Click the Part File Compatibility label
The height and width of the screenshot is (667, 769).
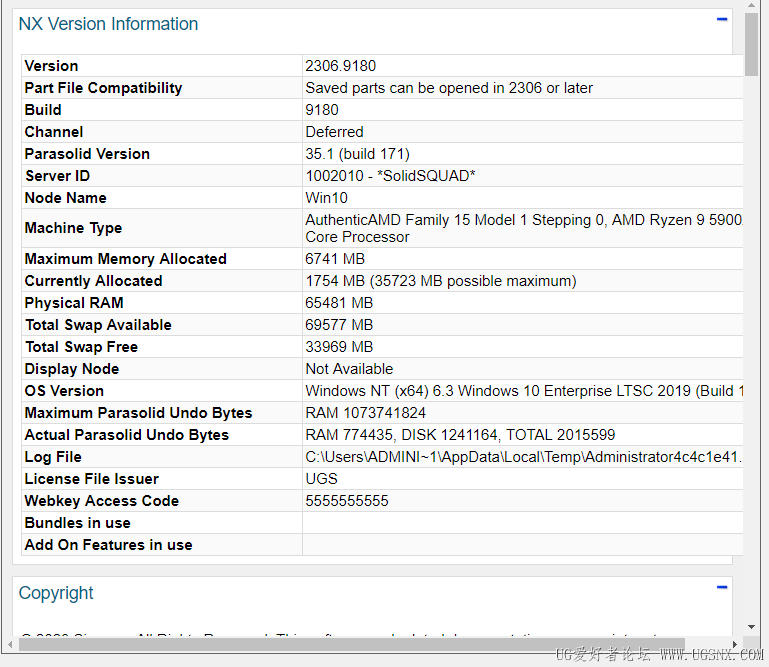point(103,88)
